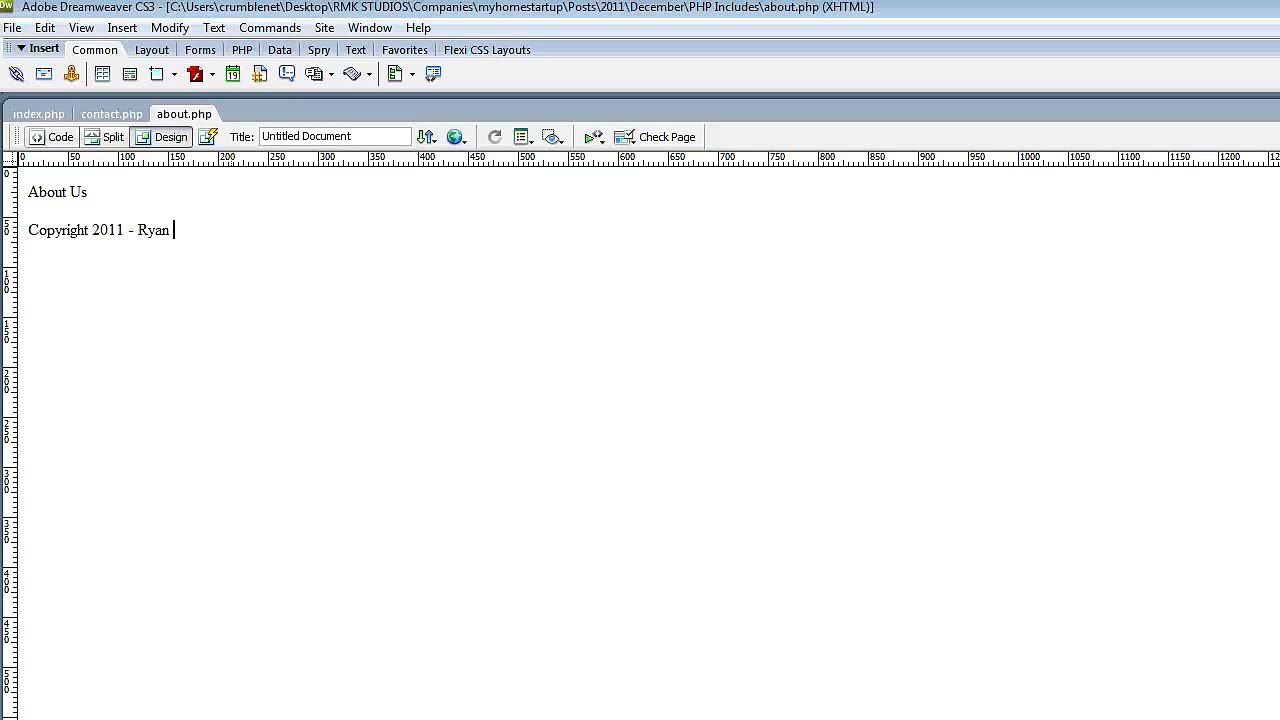Screen dimensions: 1280x720
Task: Select the Spry insert tab
Action: coord(319,50)
